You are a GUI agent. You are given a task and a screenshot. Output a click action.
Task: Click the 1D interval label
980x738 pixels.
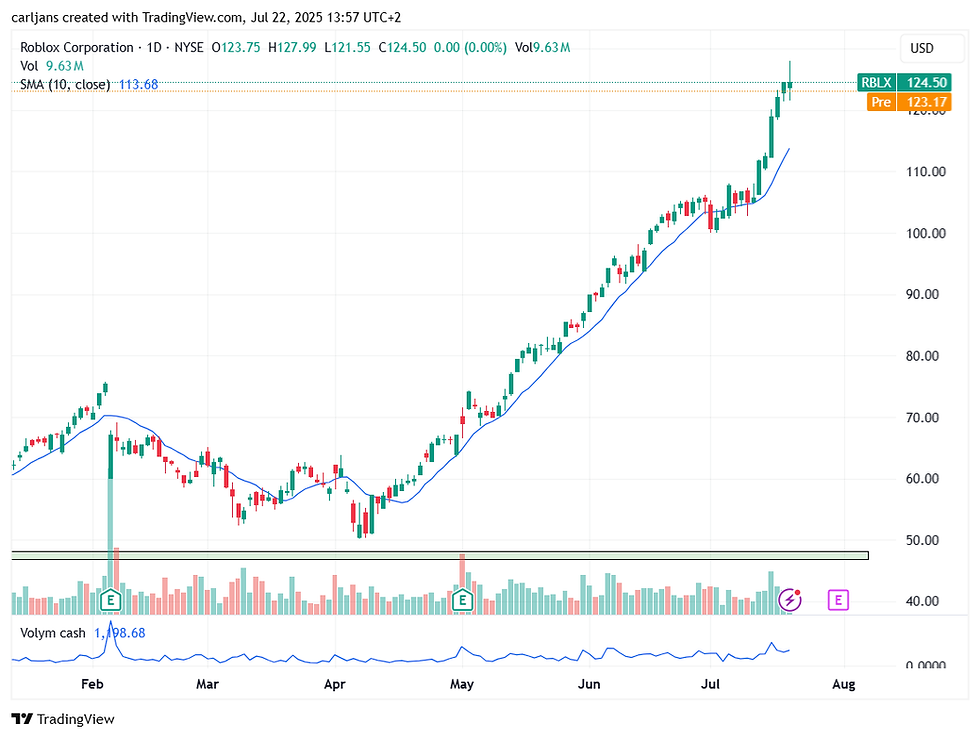click(154, 47)
